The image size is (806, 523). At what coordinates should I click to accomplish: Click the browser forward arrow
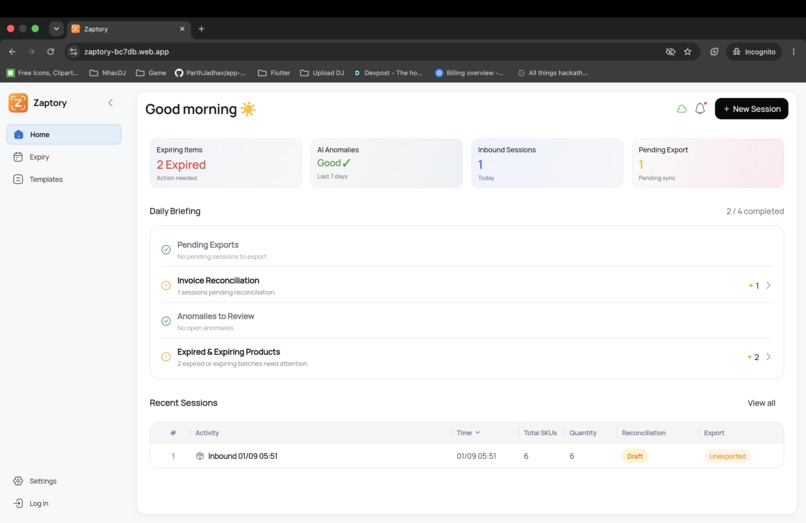(31, 51)
